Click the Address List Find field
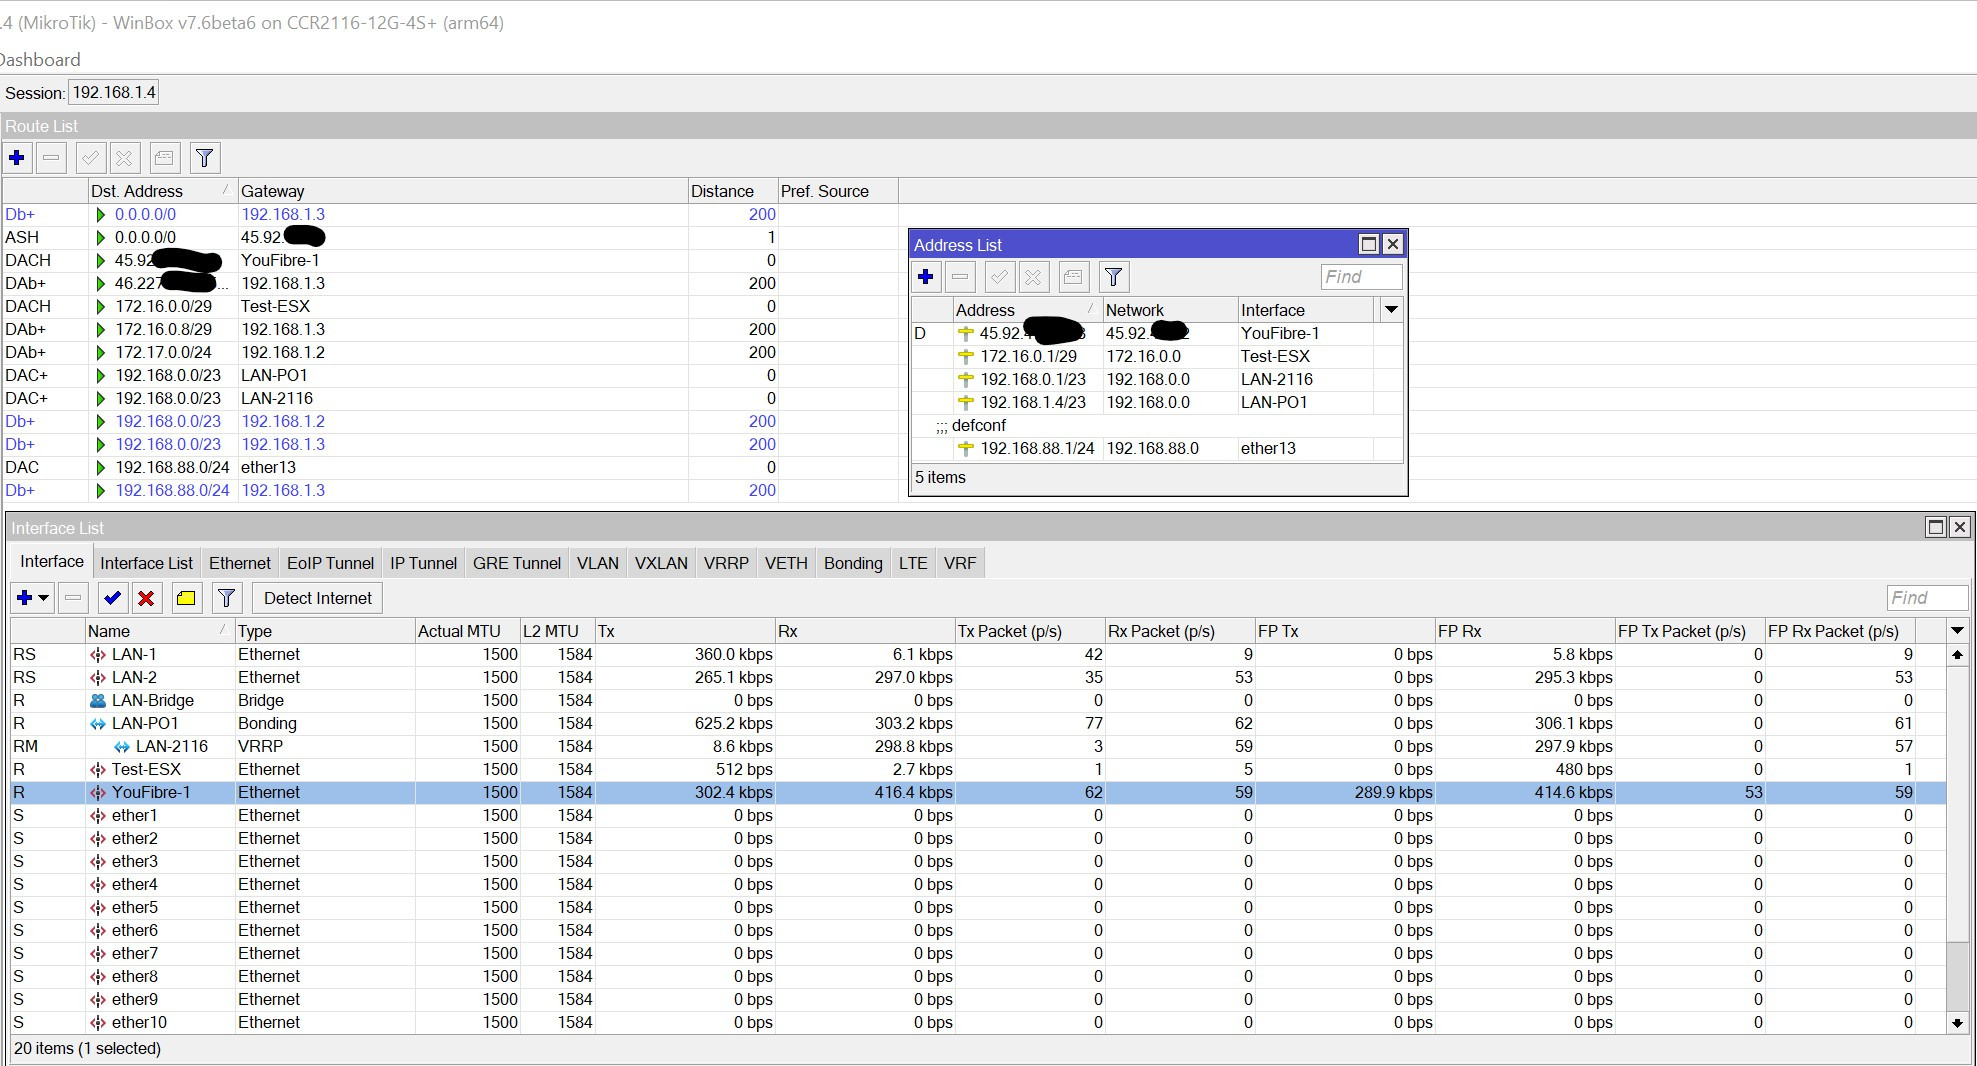This screenshot has width=1977, height=1066. [x=1360, y=277]
